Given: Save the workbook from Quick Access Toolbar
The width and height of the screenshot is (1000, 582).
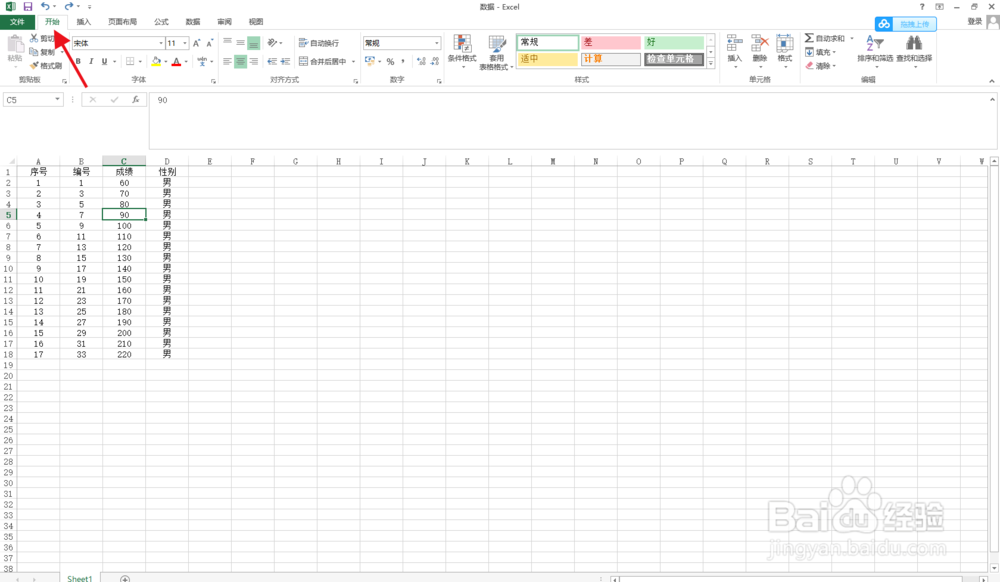Looking at the screenshot, I should (27, 6).
